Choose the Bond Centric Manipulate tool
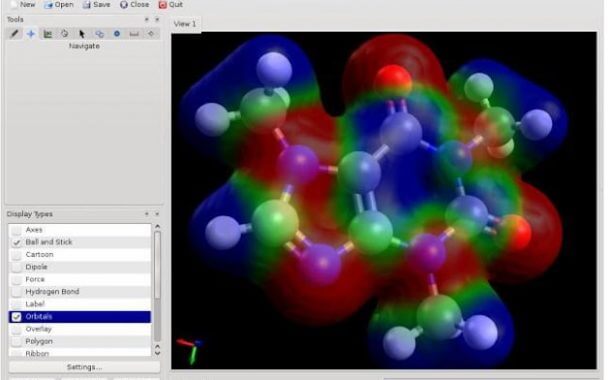 [x=47, y=34]
